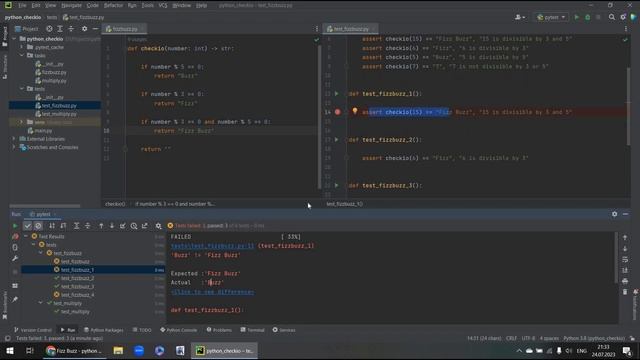Open the Navigate menu
The image size is (640, 360).
[x=71, y=5]
